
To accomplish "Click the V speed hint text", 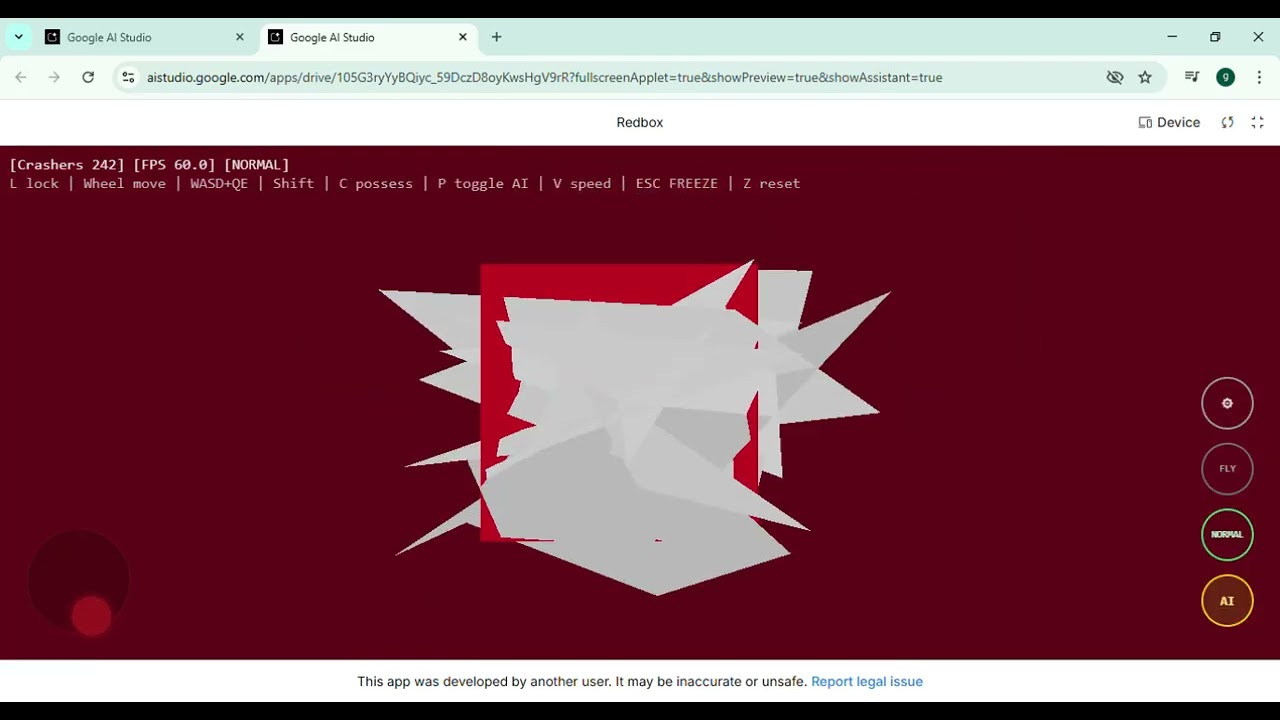I will (x=582, y=184).
